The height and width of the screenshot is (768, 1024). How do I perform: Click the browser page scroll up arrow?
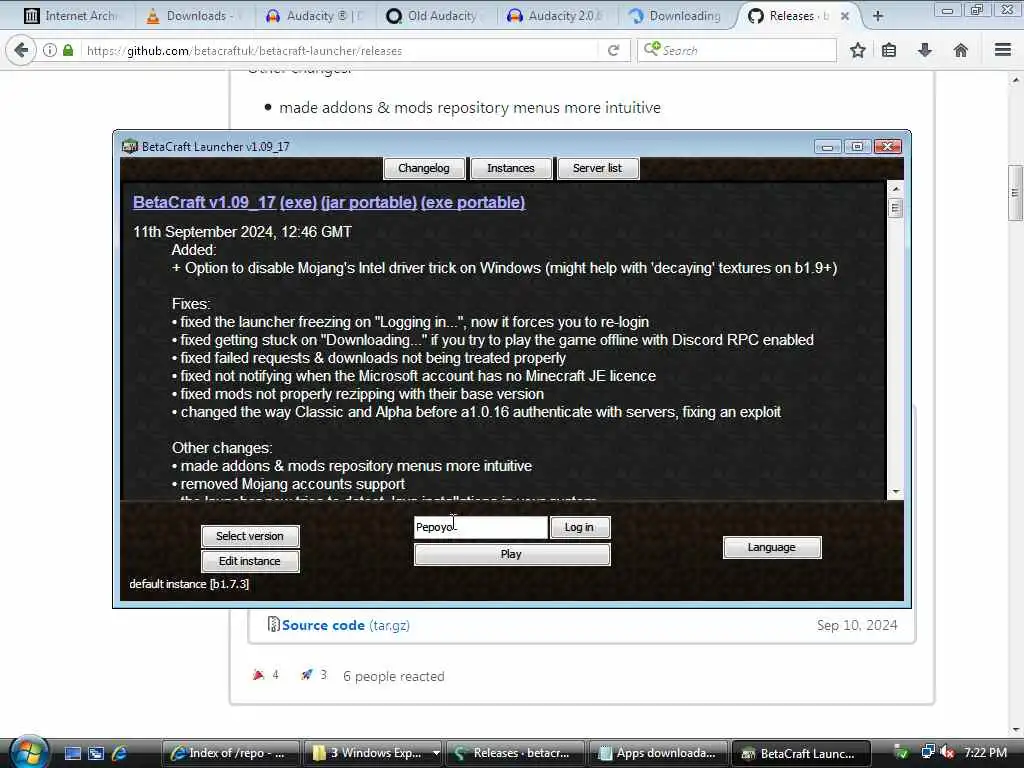tap(1016, 80)
